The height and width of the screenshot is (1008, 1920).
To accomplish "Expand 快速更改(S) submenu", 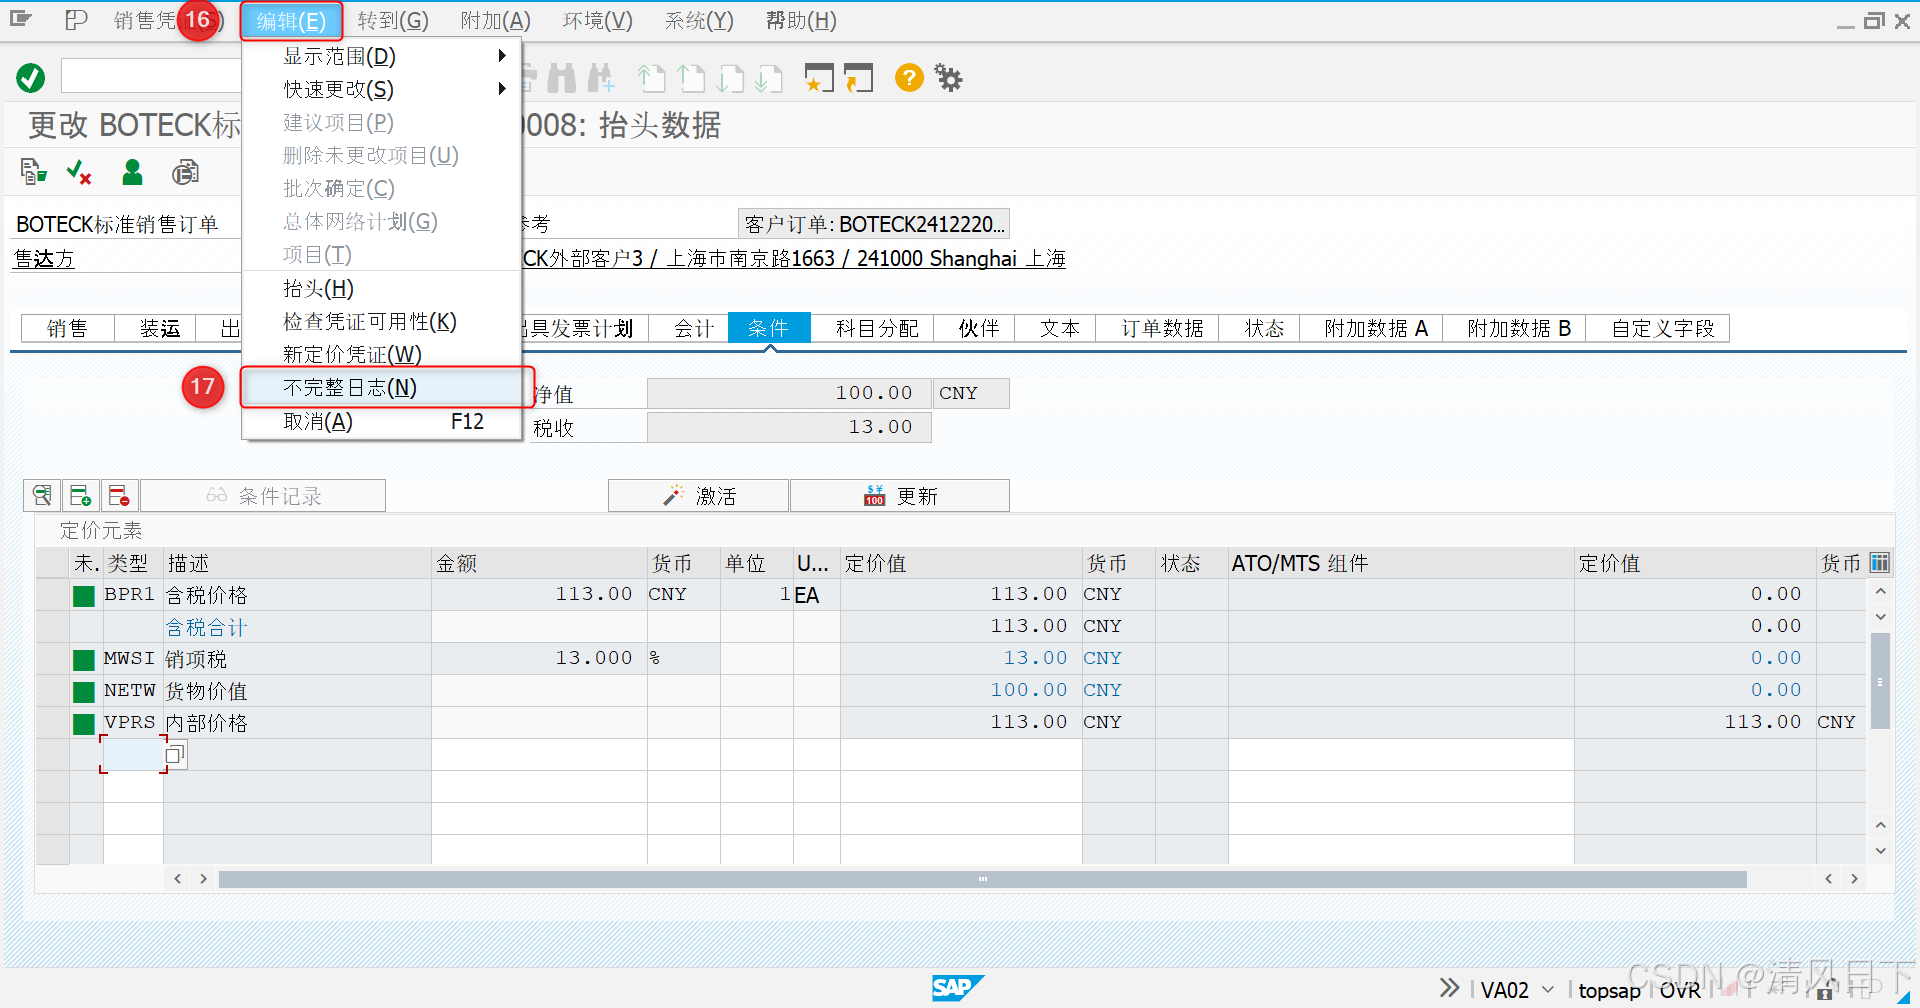I will click(x=382, y=89).
